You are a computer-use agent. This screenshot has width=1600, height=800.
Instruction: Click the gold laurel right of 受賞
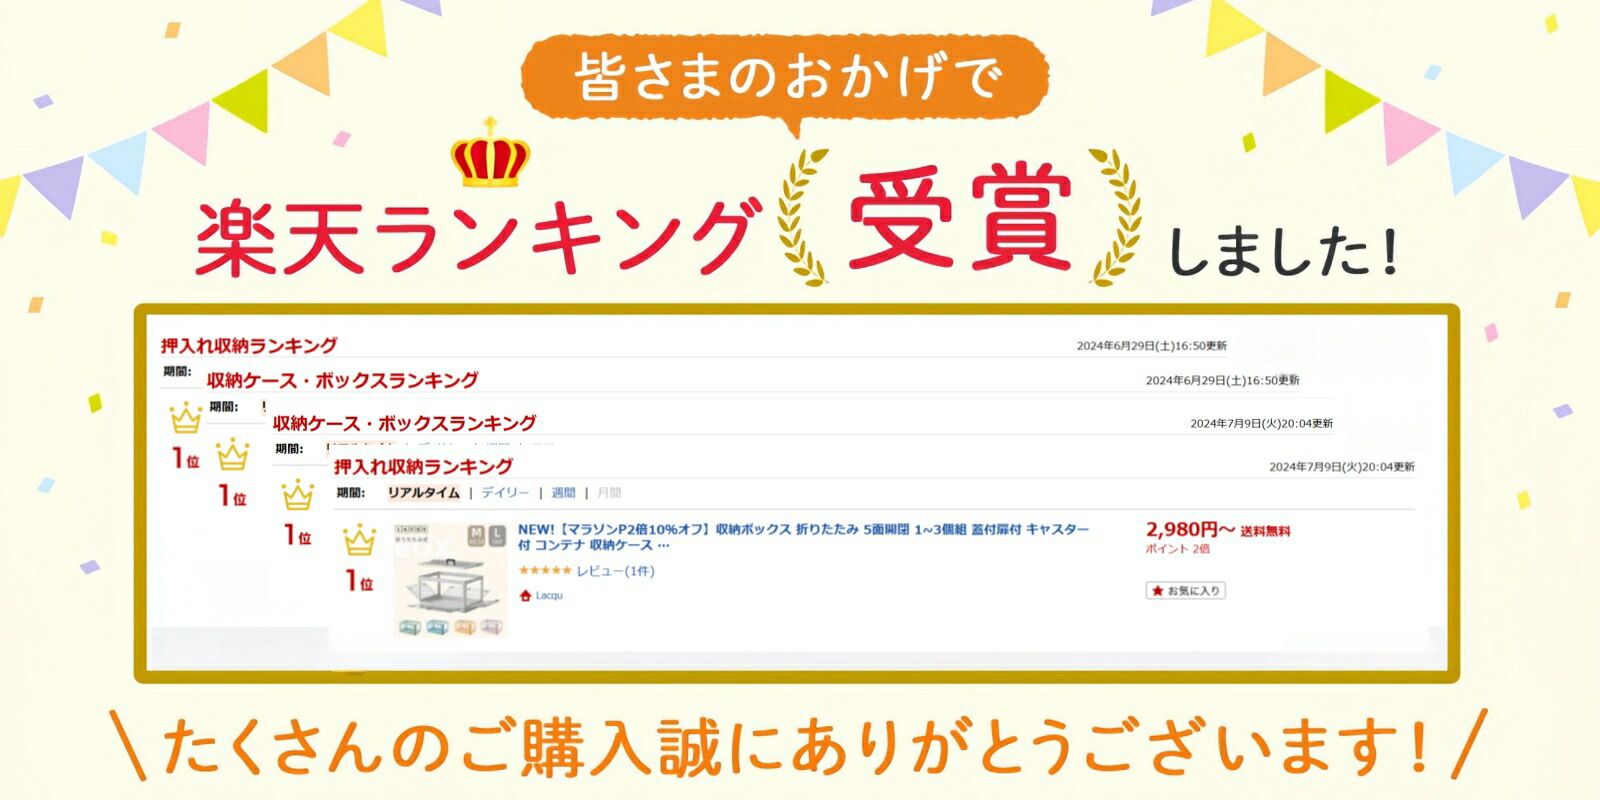point(1116,217)
